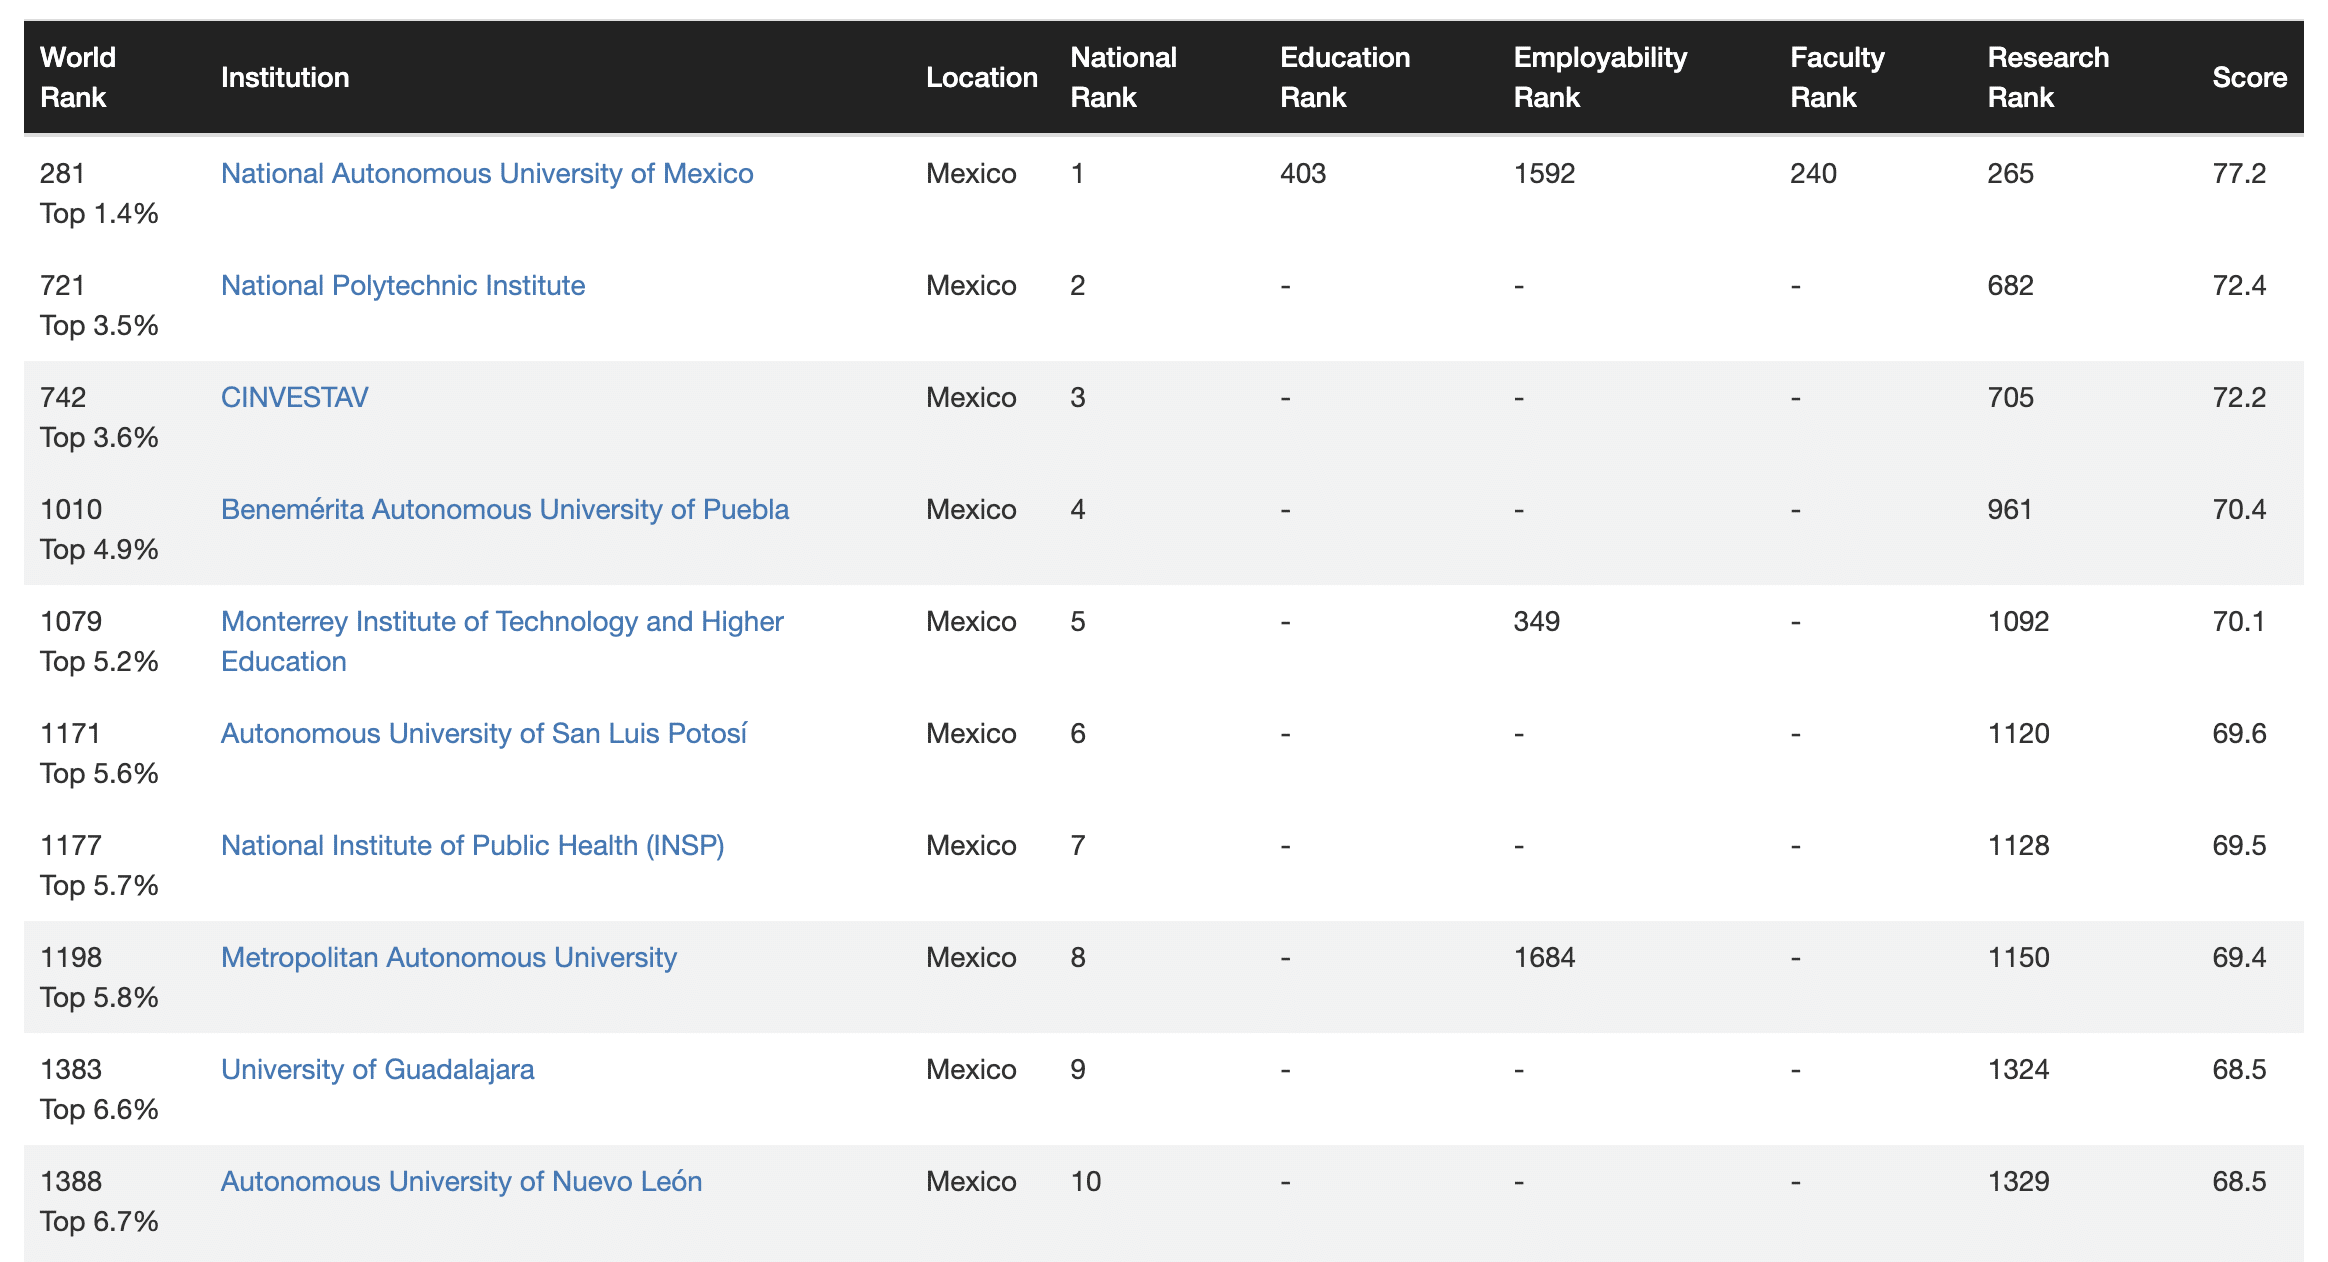Select world rank value 1388
This screenshot has width=2328, height=1262.
(71, 1181)
